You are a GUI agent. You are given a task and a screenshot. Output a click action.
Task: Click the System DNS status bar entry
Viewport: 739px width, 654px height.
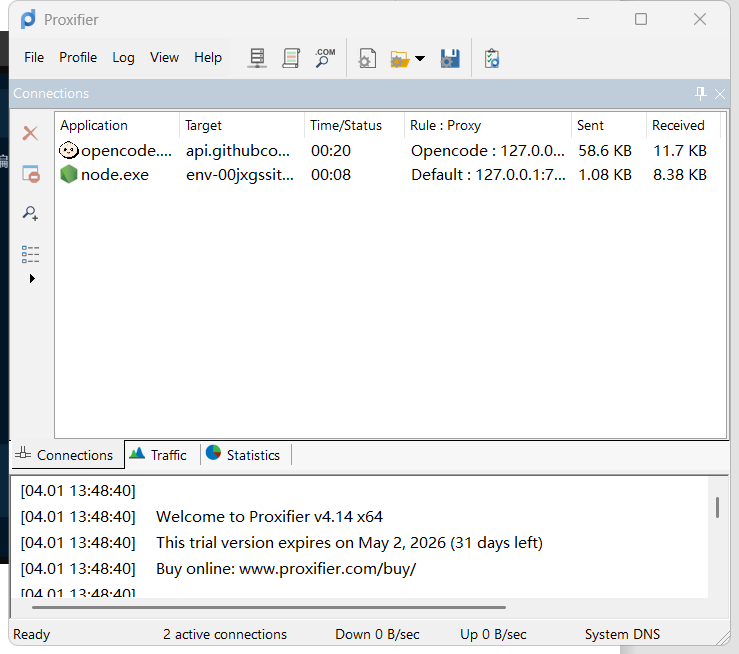click(622, 634)
